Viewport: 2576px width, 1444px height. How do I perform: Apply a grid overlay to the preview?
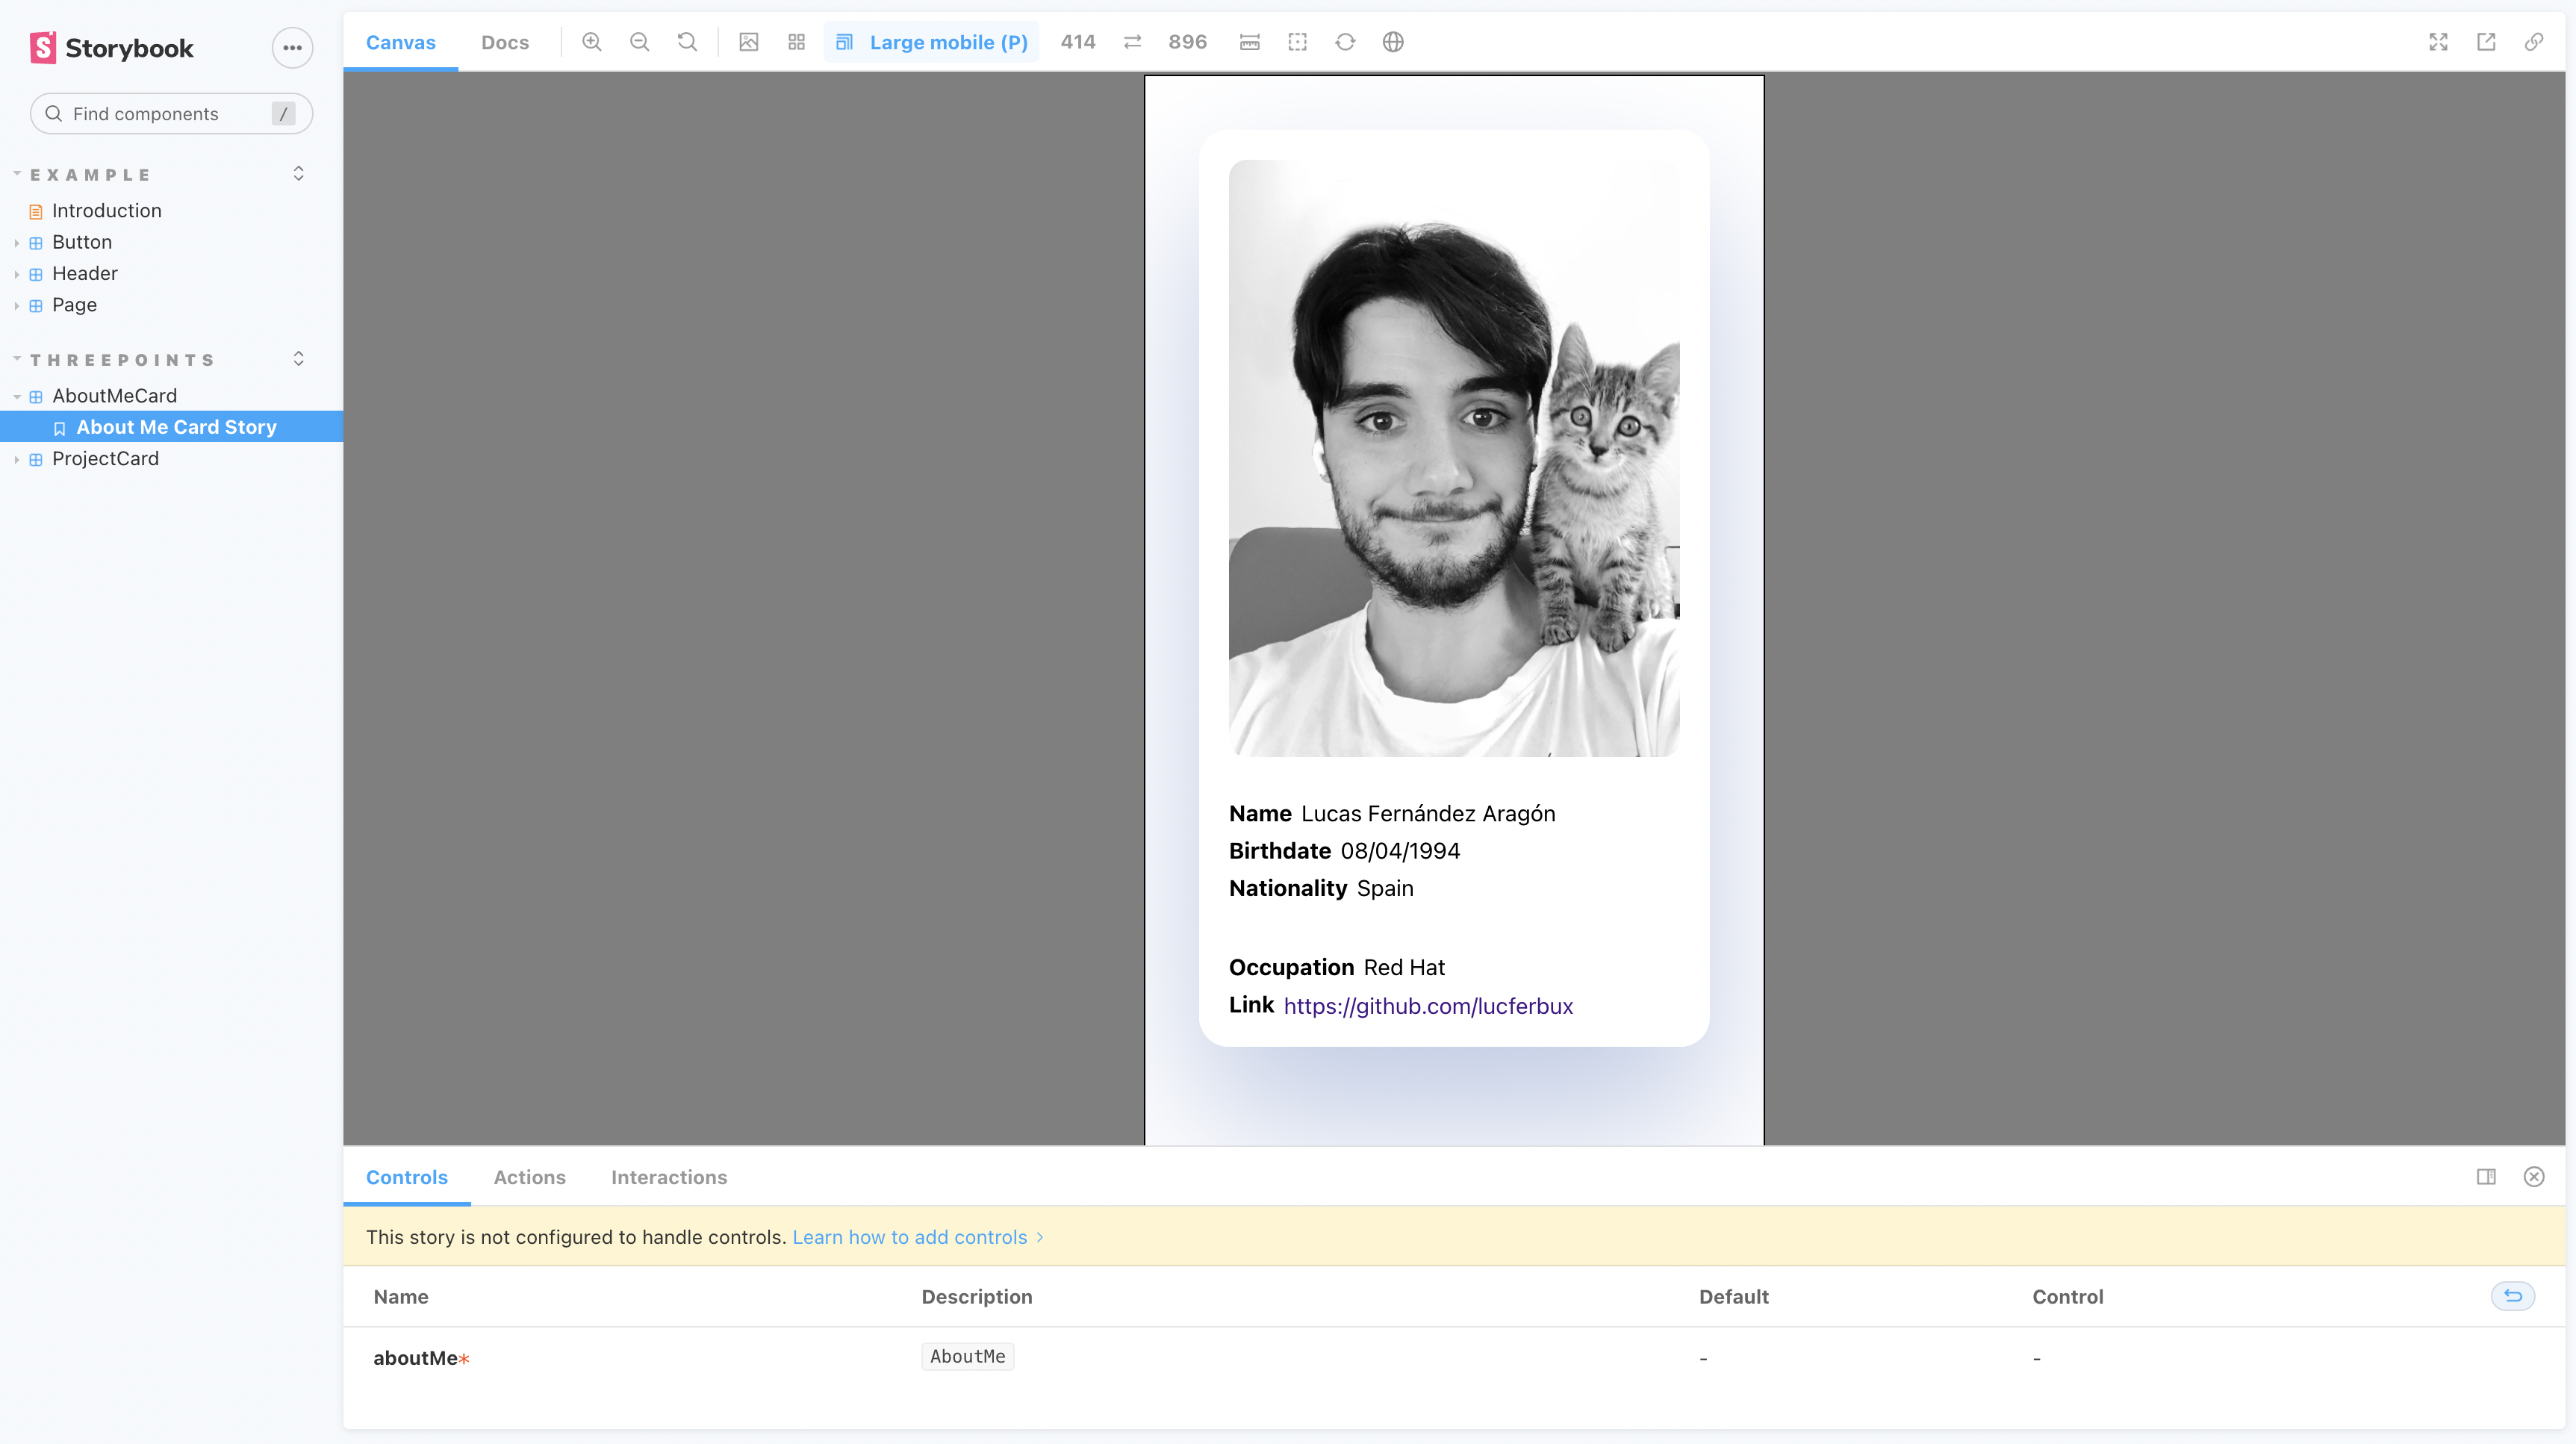796,42
